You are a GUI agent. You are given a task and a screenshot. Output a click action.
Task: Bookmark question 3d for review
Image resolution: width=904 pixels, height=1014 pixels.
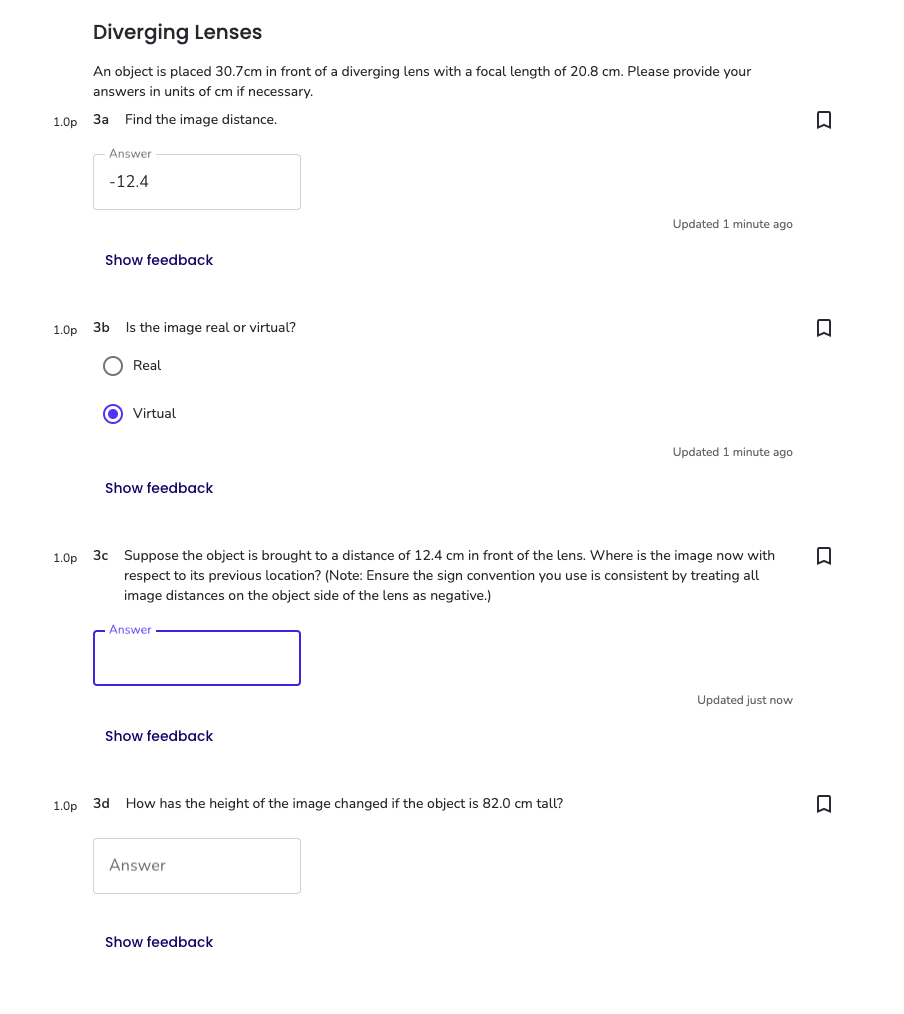pyautogui.click(x=823, y=804)
